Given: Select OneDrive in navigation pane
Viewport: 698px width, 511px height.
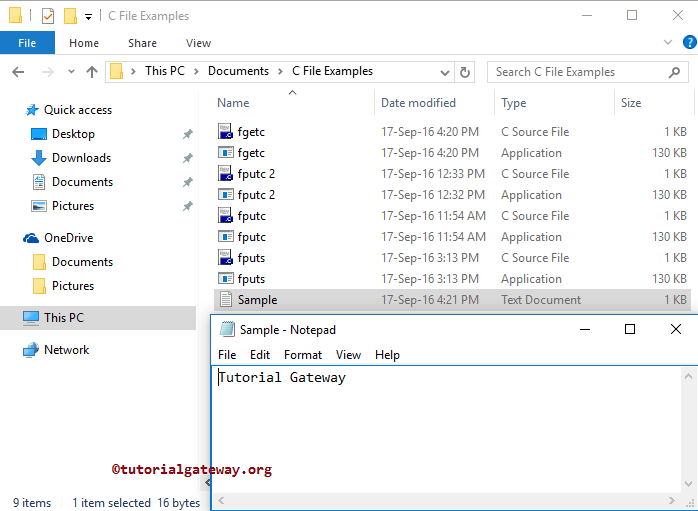Looking at the screenshot, I should click(69, 238).
